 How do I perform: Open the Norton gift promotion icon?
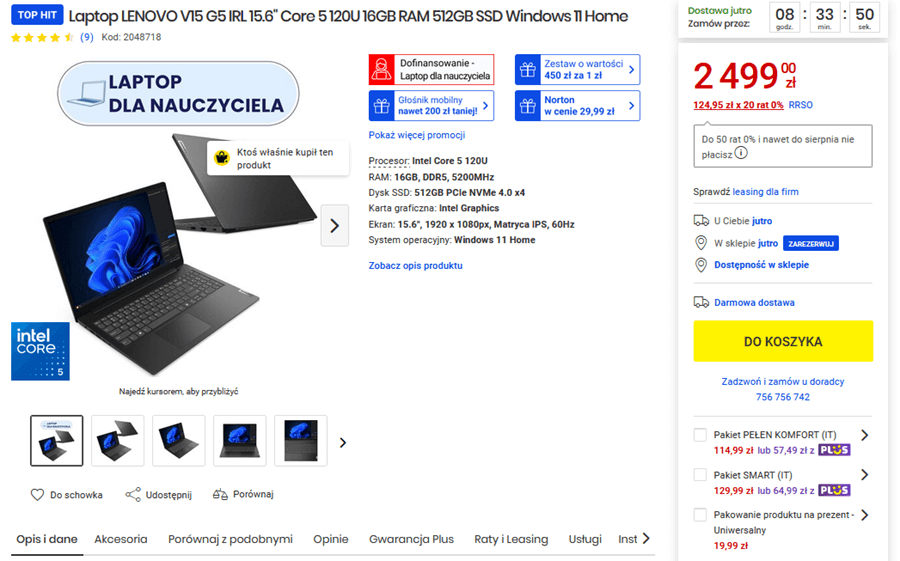click(x=527, y=106)
